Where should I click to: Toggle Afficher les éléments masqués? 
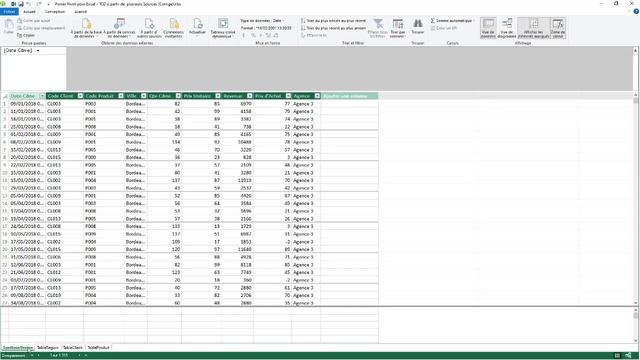coord(533,28)
